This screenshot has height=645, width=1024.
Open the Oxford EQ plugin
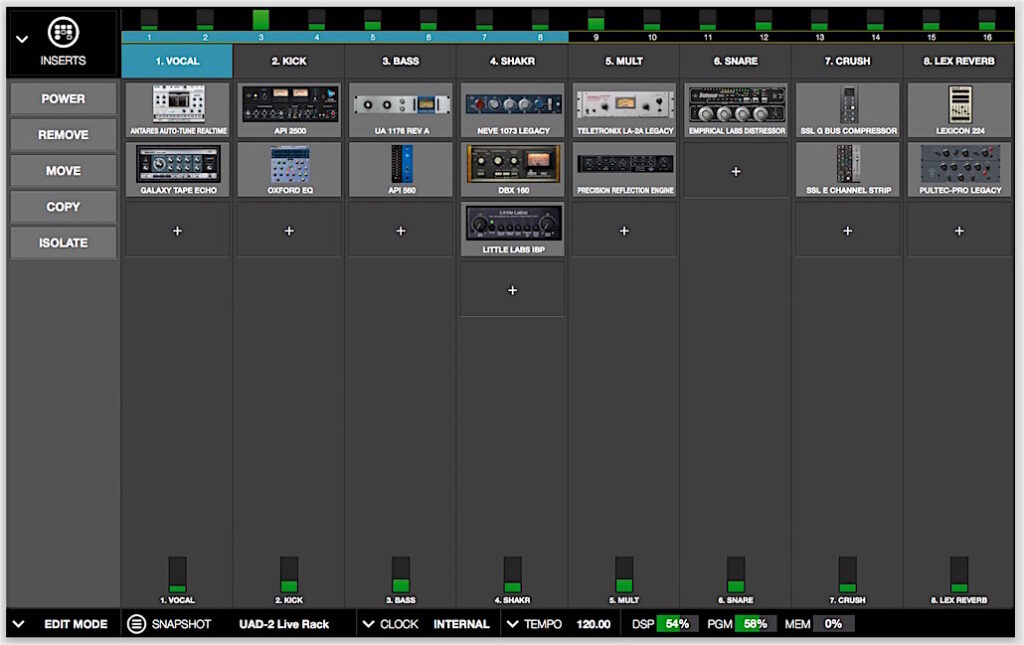pyautogui.click(x=290, y=170)
